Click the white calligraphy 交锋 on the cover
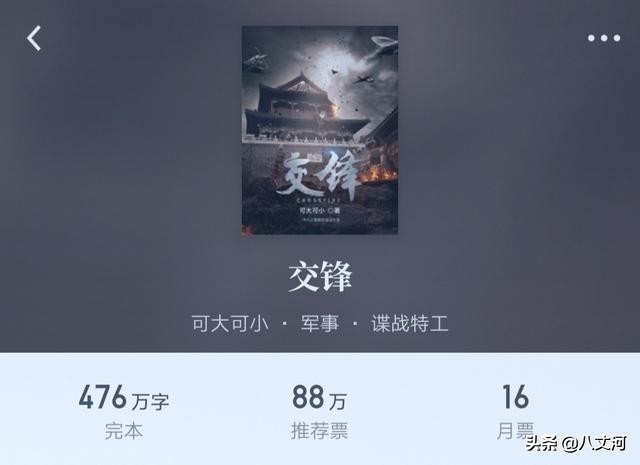 coord(318,174)
